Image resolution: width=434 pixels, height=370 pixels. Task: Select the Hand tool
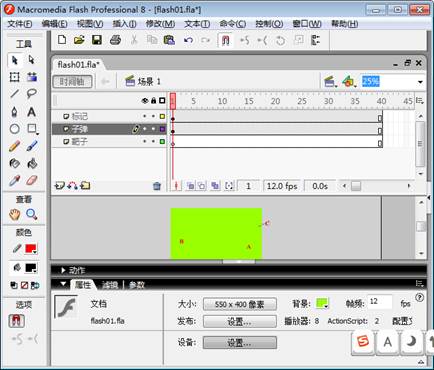(x=15, y=214)
